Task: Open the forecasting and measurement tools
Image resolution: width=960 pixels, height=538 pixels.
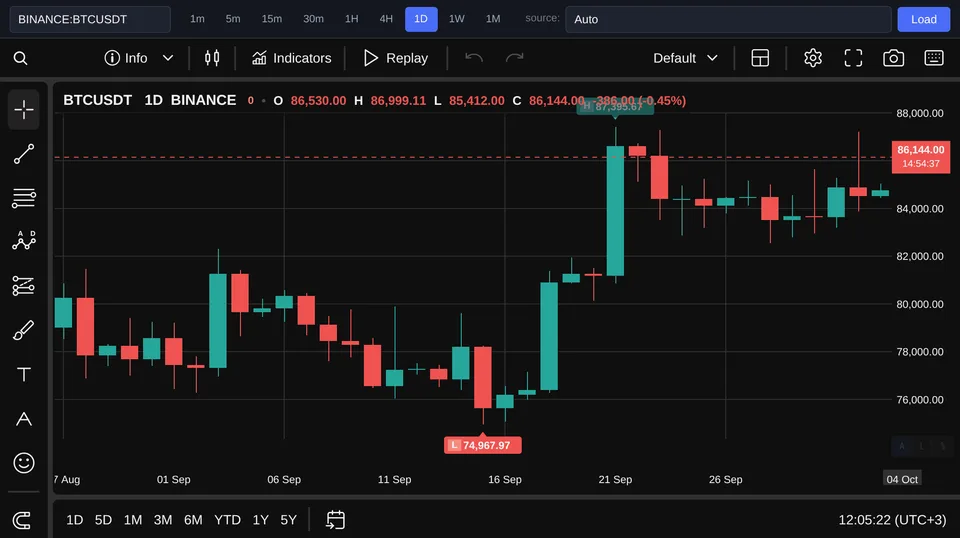Action: 24,286
